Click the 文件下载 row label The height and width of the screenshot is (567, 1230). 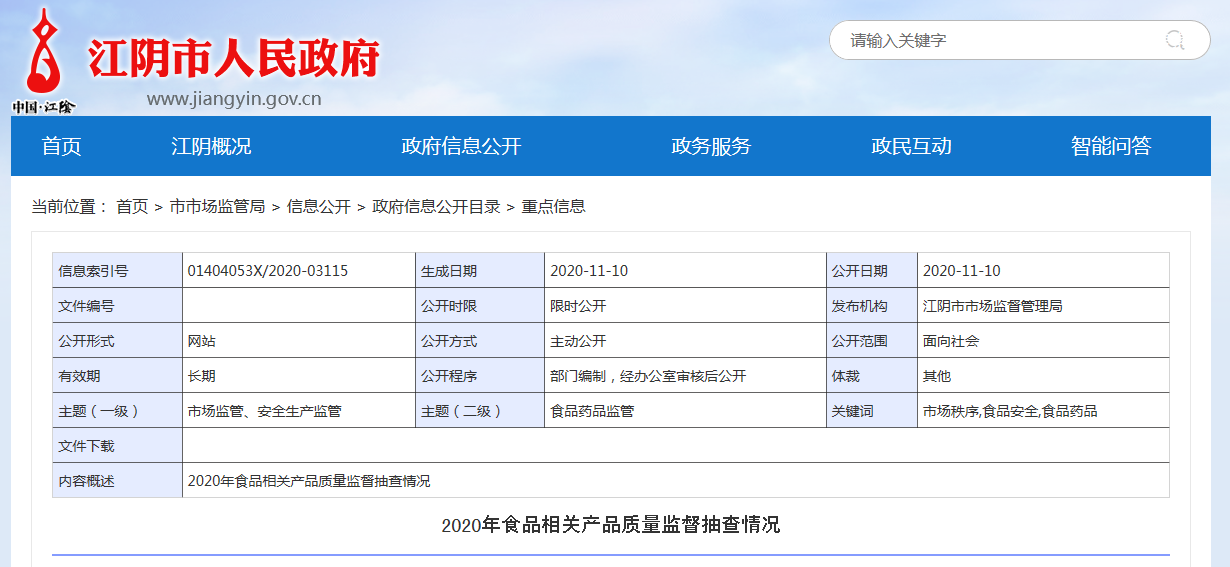tap(87, 446)
